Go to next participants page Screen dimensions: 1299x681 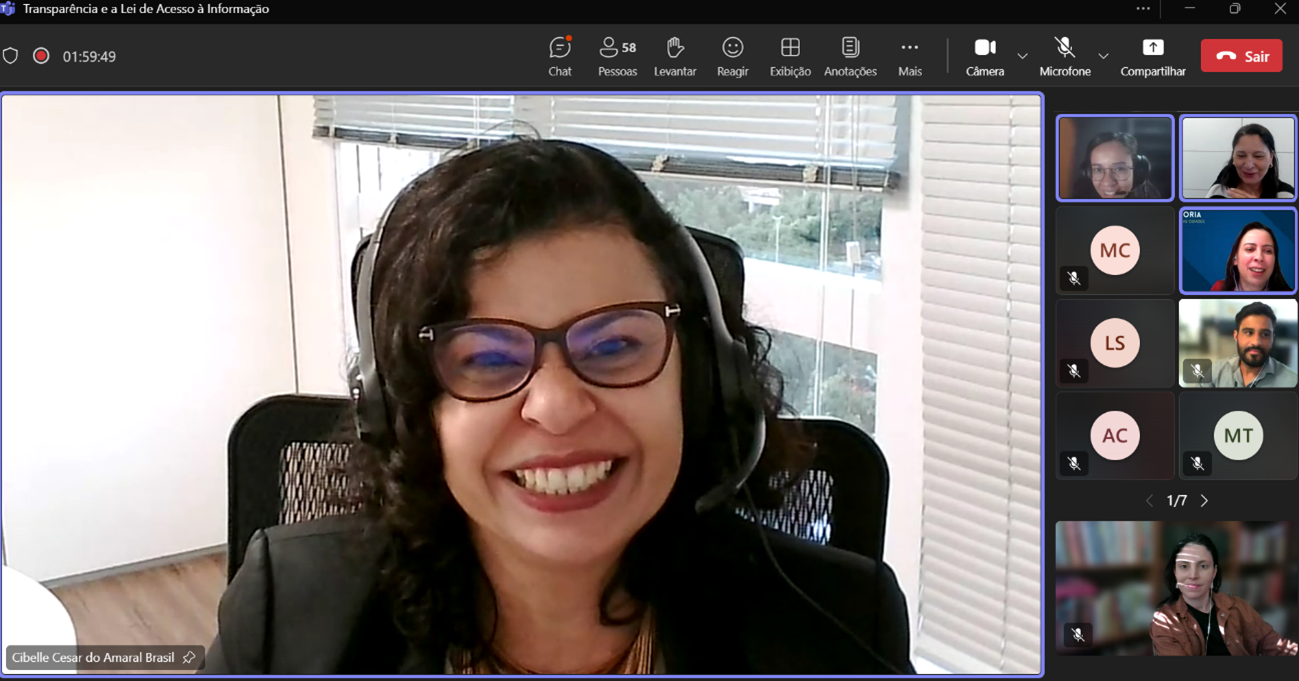pos(1204,500)
